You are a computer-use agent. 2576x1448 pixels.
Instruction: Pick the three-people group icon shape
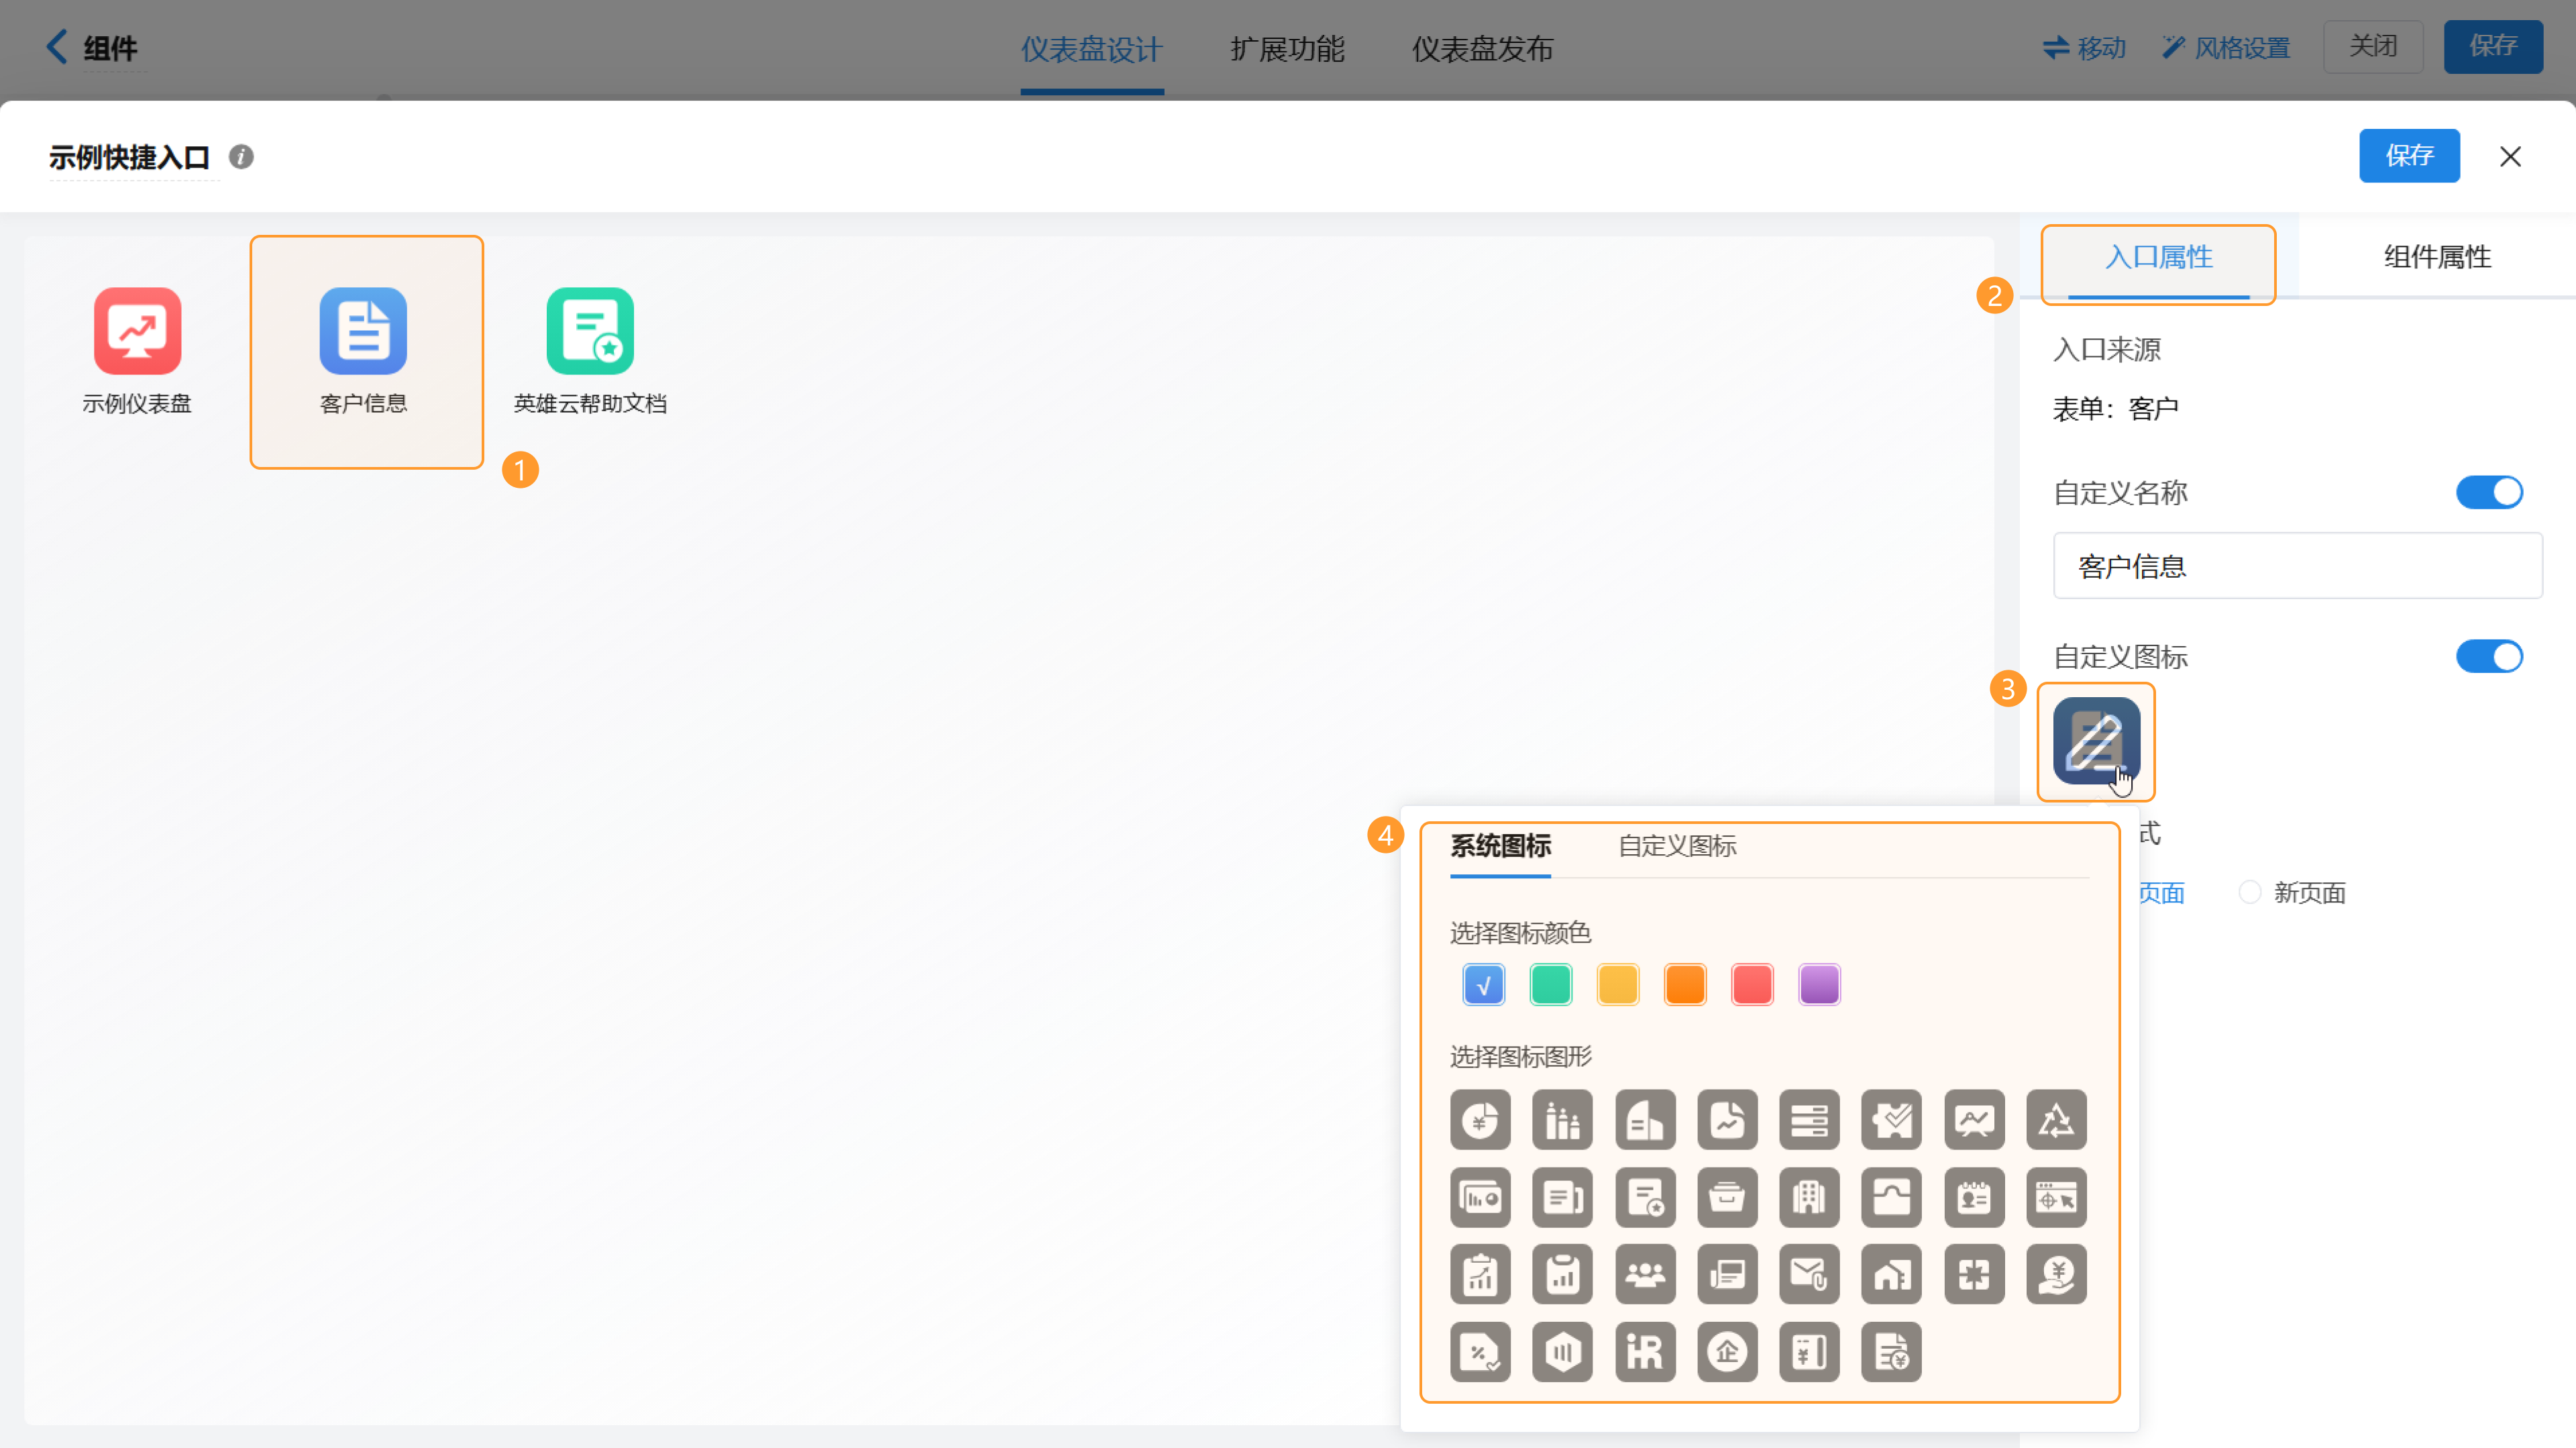(x=1645, y=1274)
